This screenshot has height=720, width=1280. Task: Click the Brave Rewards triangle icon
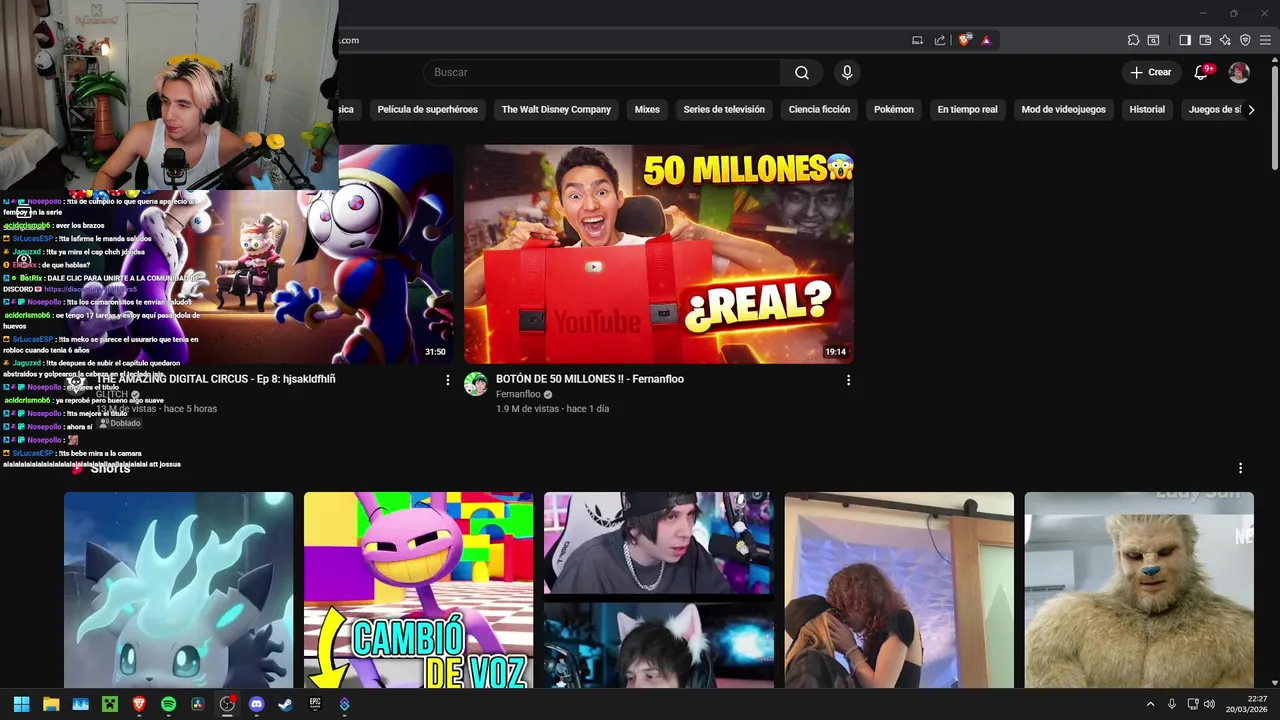[x=986, y=40]
